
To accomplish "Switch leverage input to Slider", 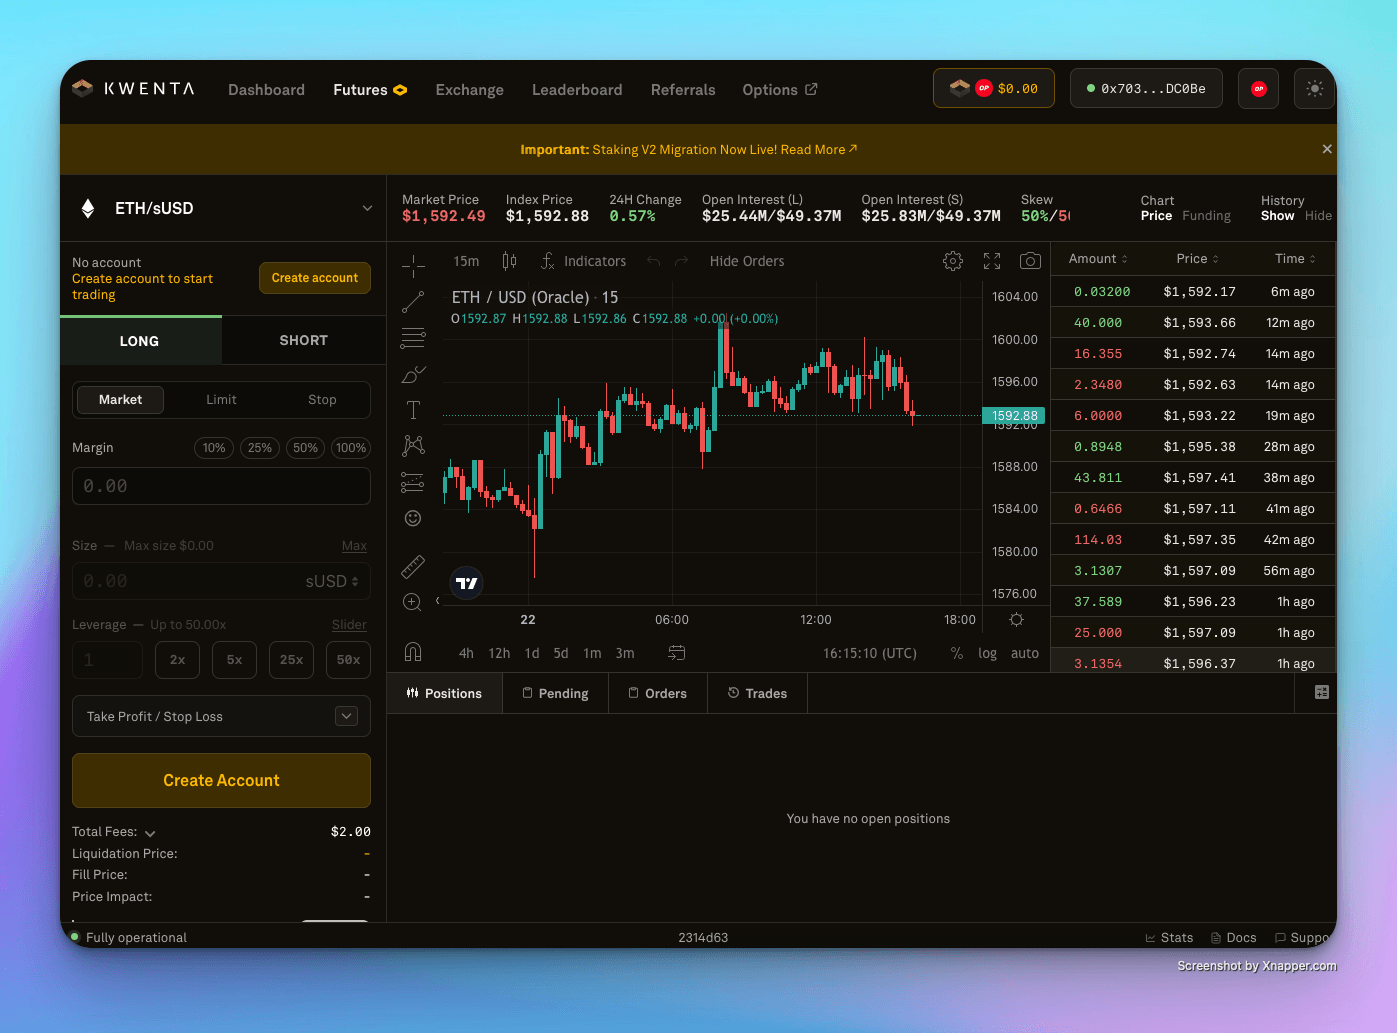I will coord(349,625).
